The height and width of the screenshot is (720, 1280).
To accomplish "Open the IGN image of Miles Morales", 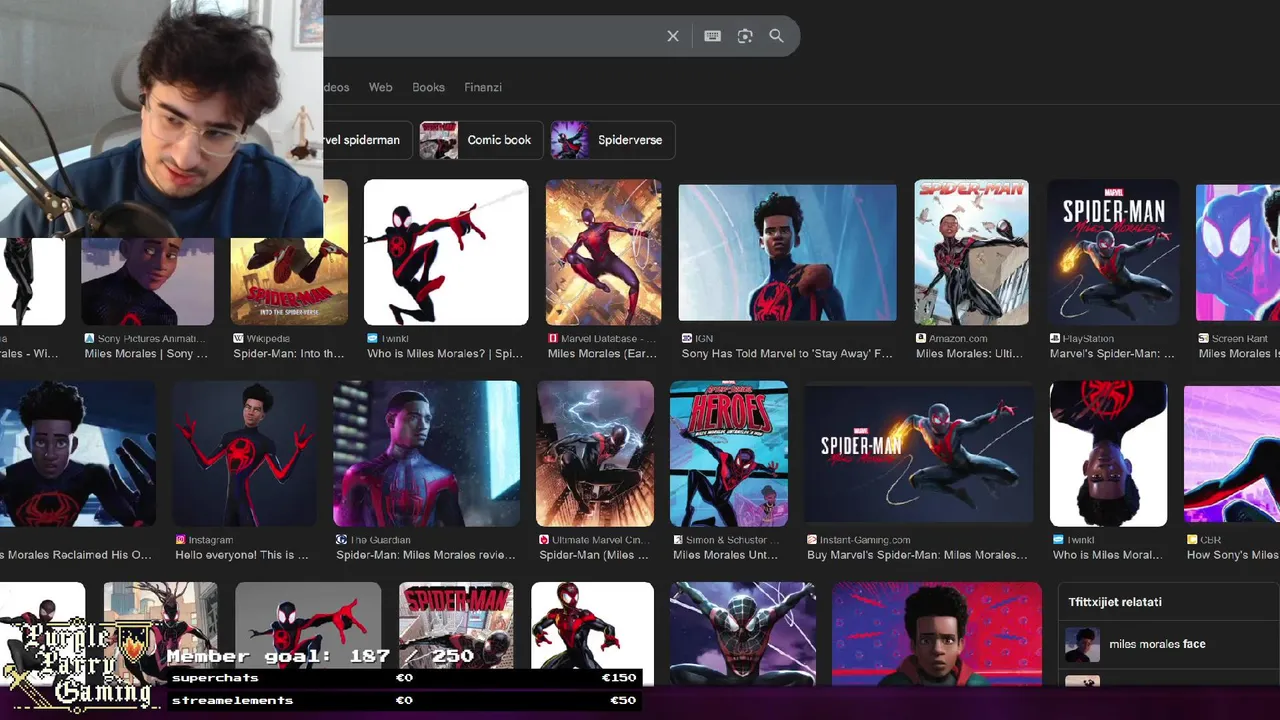I will [788, 252].
